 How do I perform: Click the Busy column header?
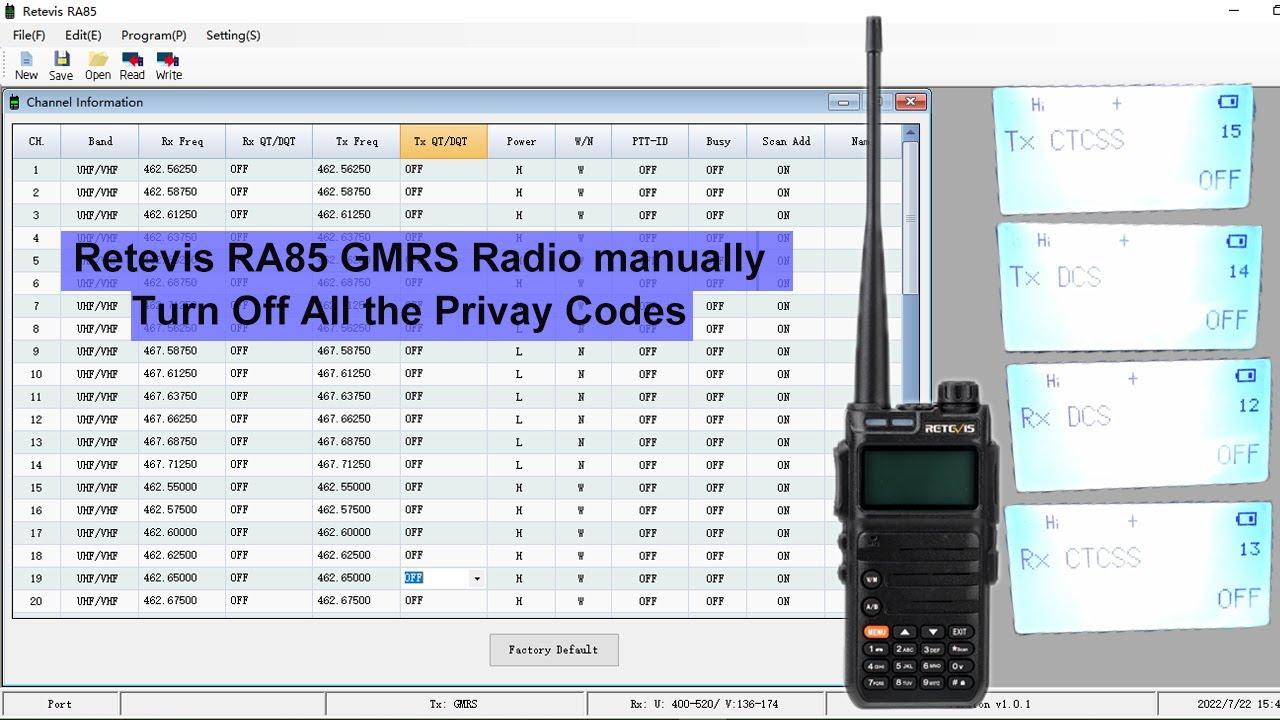pyautogui.click(x=718, y=141)
